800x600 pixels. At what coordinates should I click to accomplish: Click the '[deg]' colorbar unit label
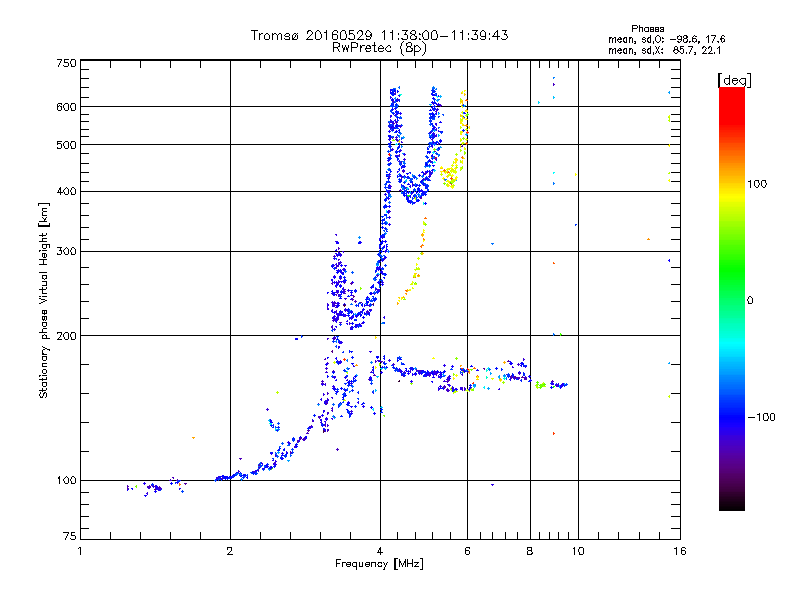coord(734,80)
